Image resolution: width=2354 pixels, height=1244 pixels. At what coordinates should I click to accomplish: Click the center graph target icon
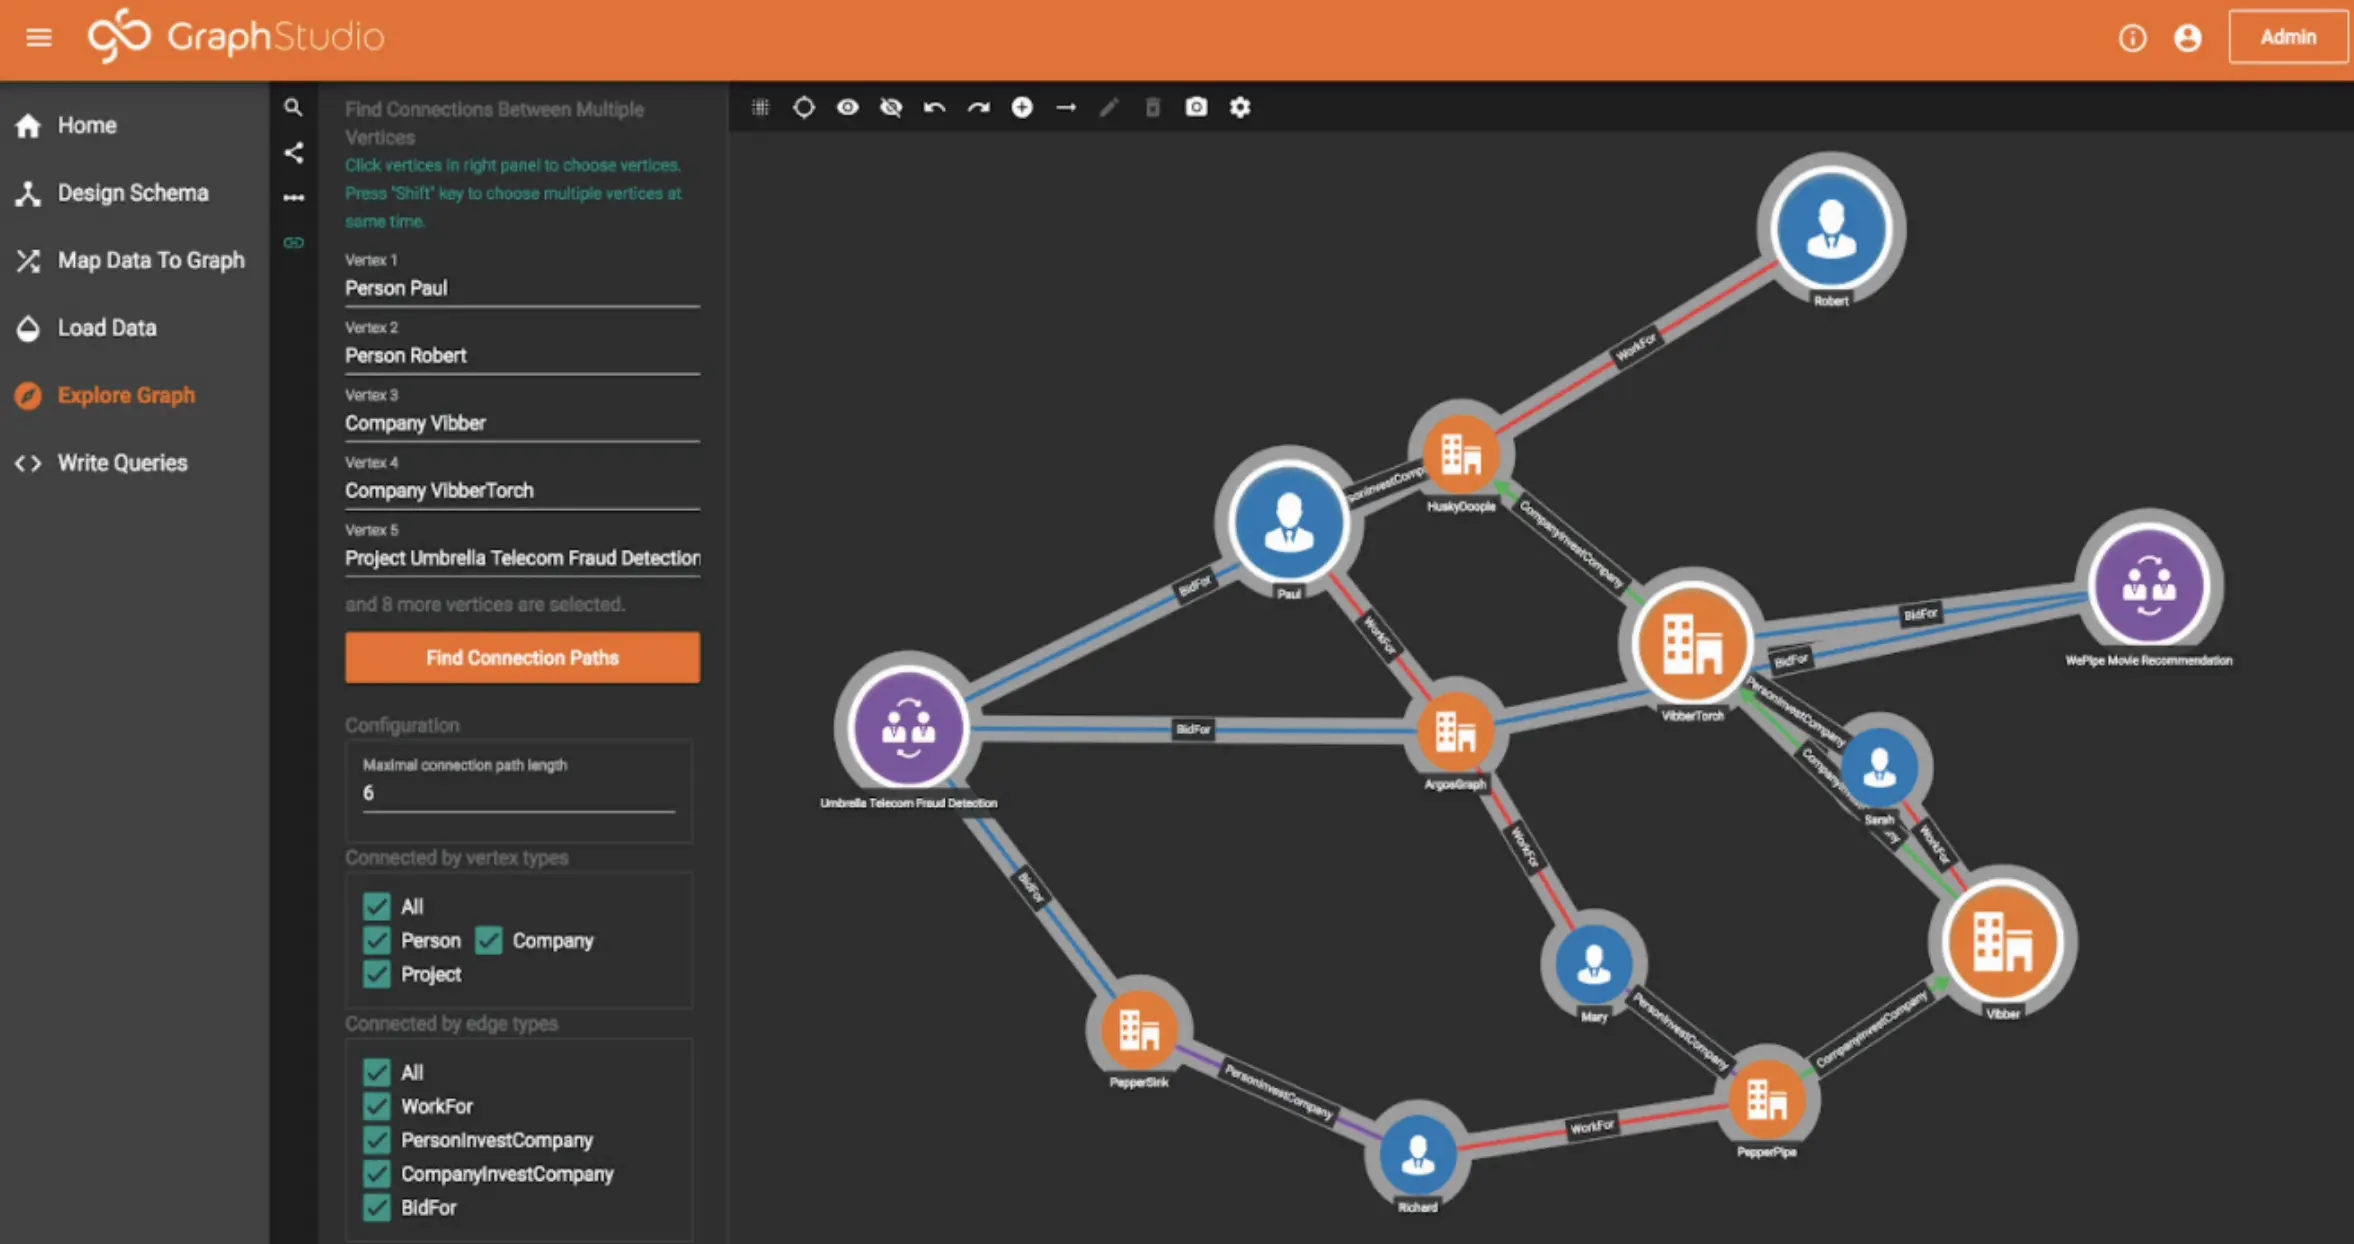pos(803,107)
